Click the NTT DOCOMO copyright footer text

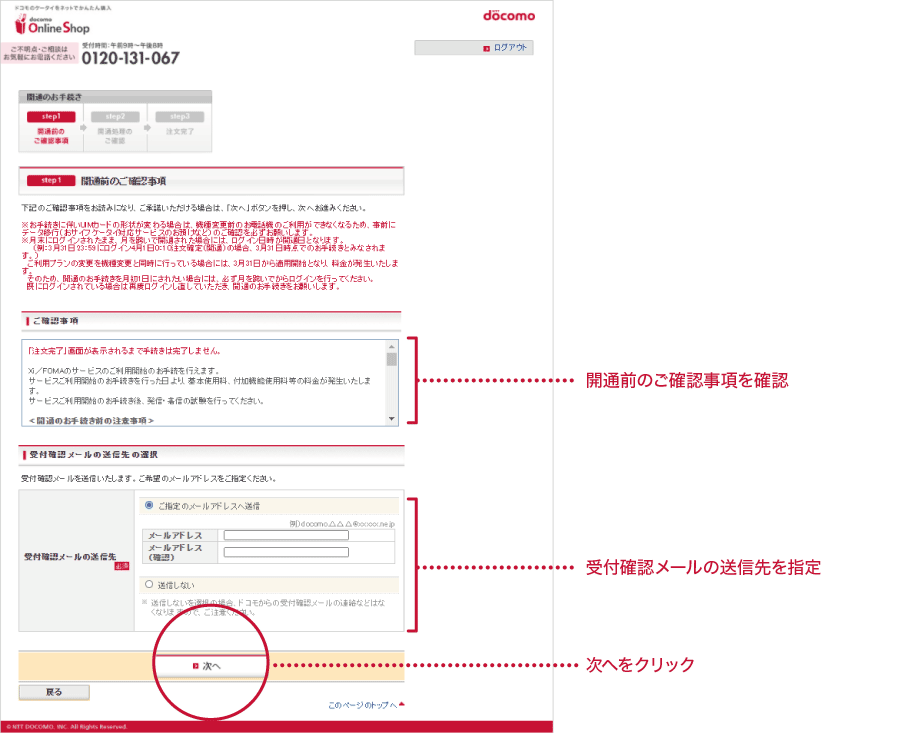tap(67, 727)
